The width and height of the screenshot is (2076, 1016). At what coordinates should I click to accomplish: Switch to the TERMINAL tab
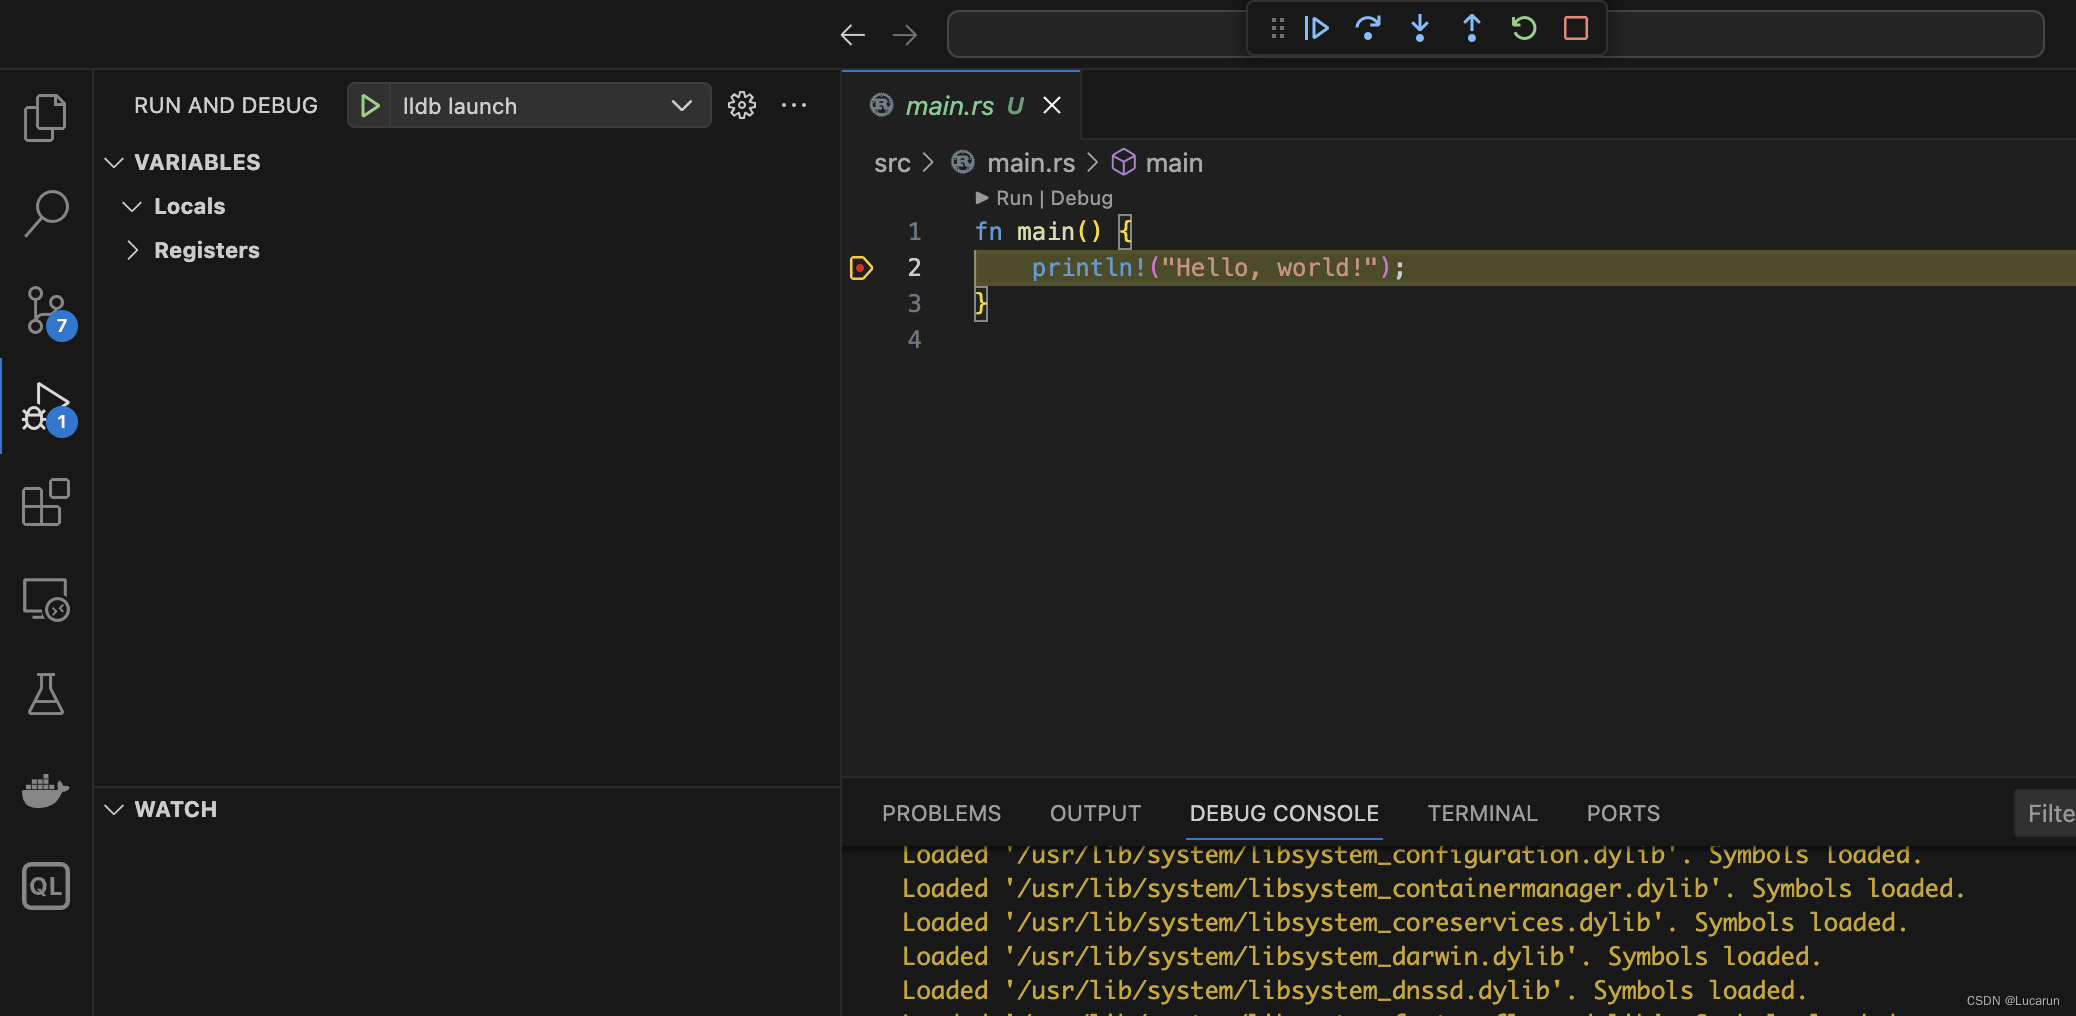click(x=1482, y=813)
